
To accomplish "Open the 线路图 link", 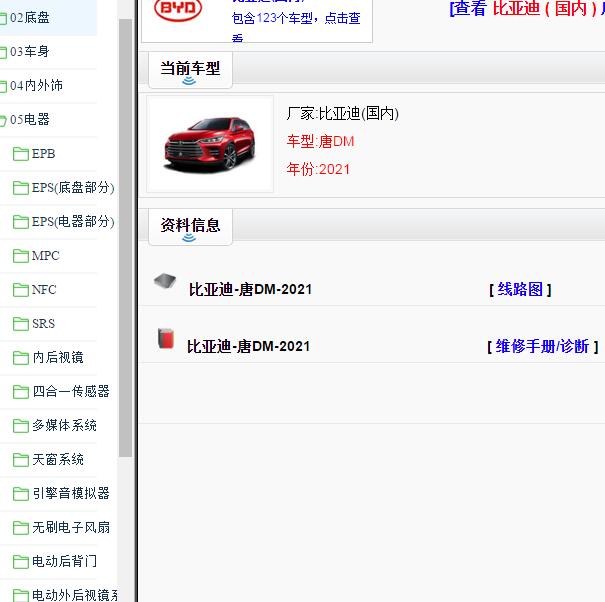I will click(x=520, y=289).
